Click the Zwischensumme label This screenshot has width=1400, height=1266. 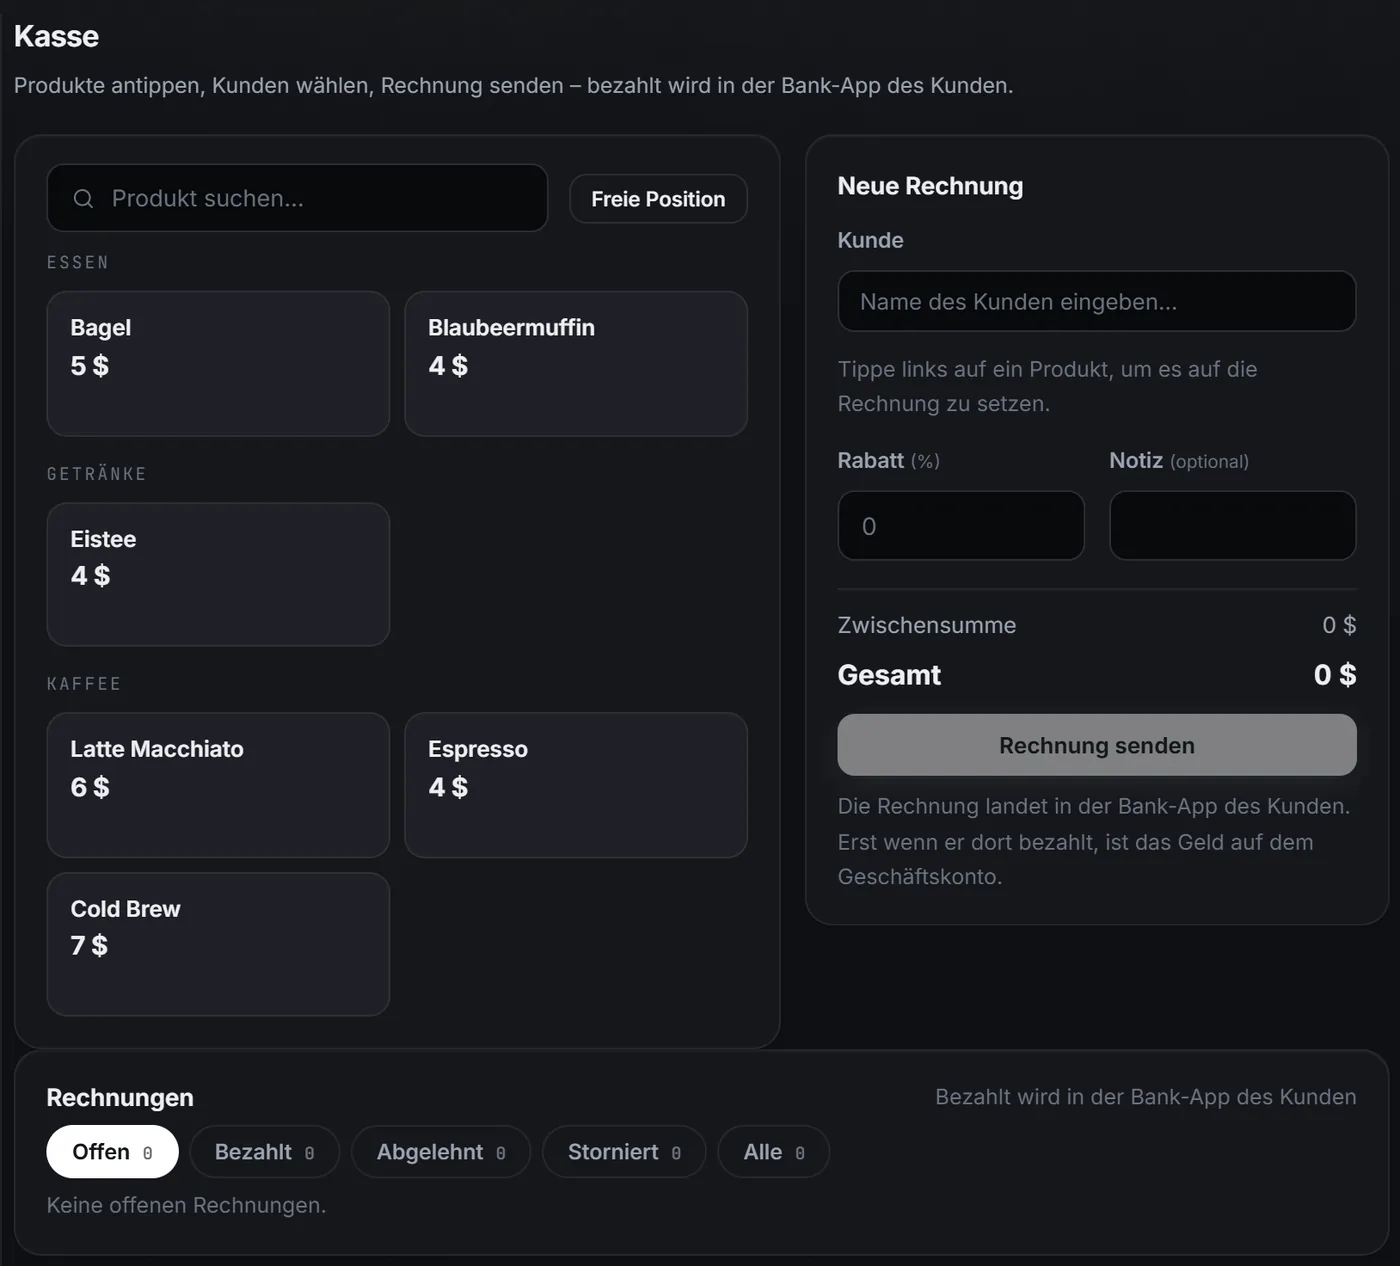pos(927,625)
